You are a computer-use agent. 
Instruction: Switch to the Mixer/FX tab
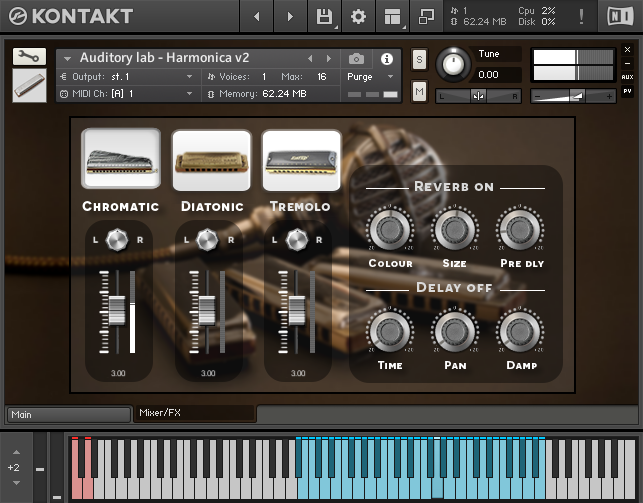[195, 413]
